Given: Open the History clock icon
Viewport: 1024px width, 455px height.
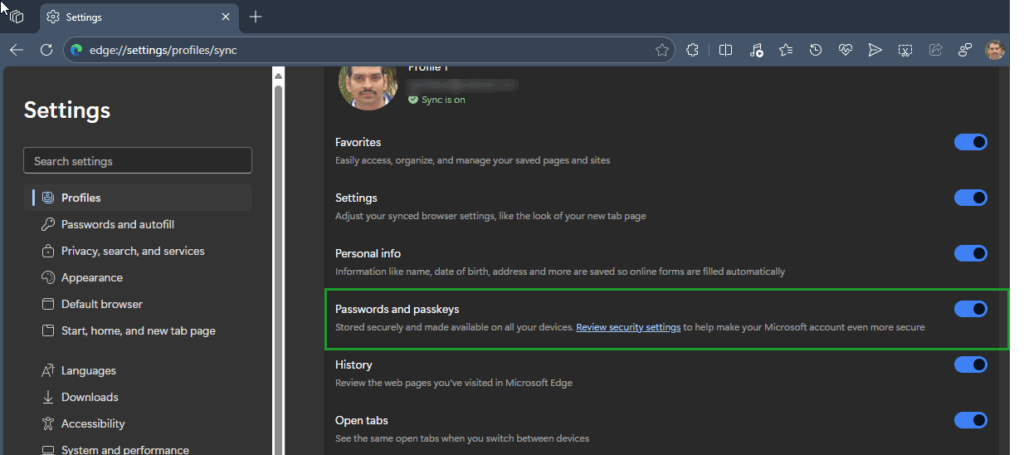Looking at the screenshot, I should click(x=815, y=50).
